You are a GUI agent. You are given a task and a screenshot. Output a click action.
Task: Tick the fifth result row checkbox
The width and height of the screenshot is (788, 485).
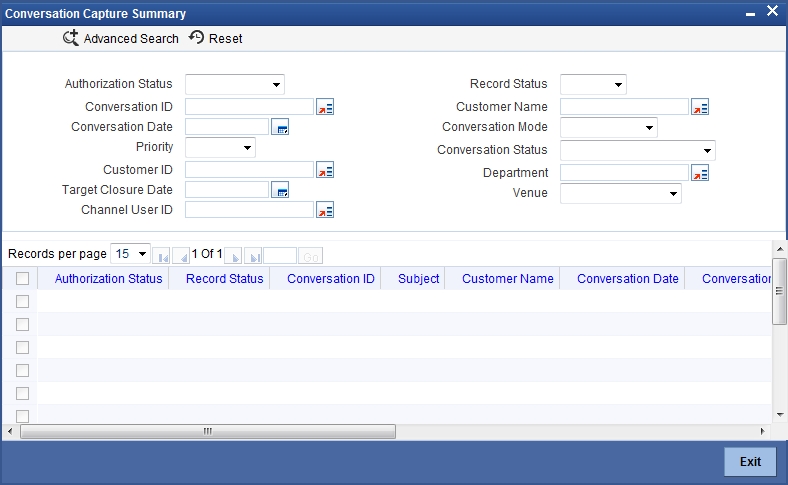tap(23, 394)
